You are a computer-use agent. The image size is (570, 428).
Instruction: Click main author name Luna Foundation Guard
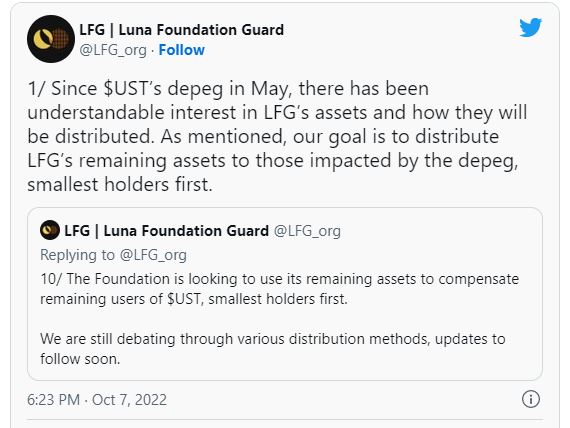(x=181, y=30)
